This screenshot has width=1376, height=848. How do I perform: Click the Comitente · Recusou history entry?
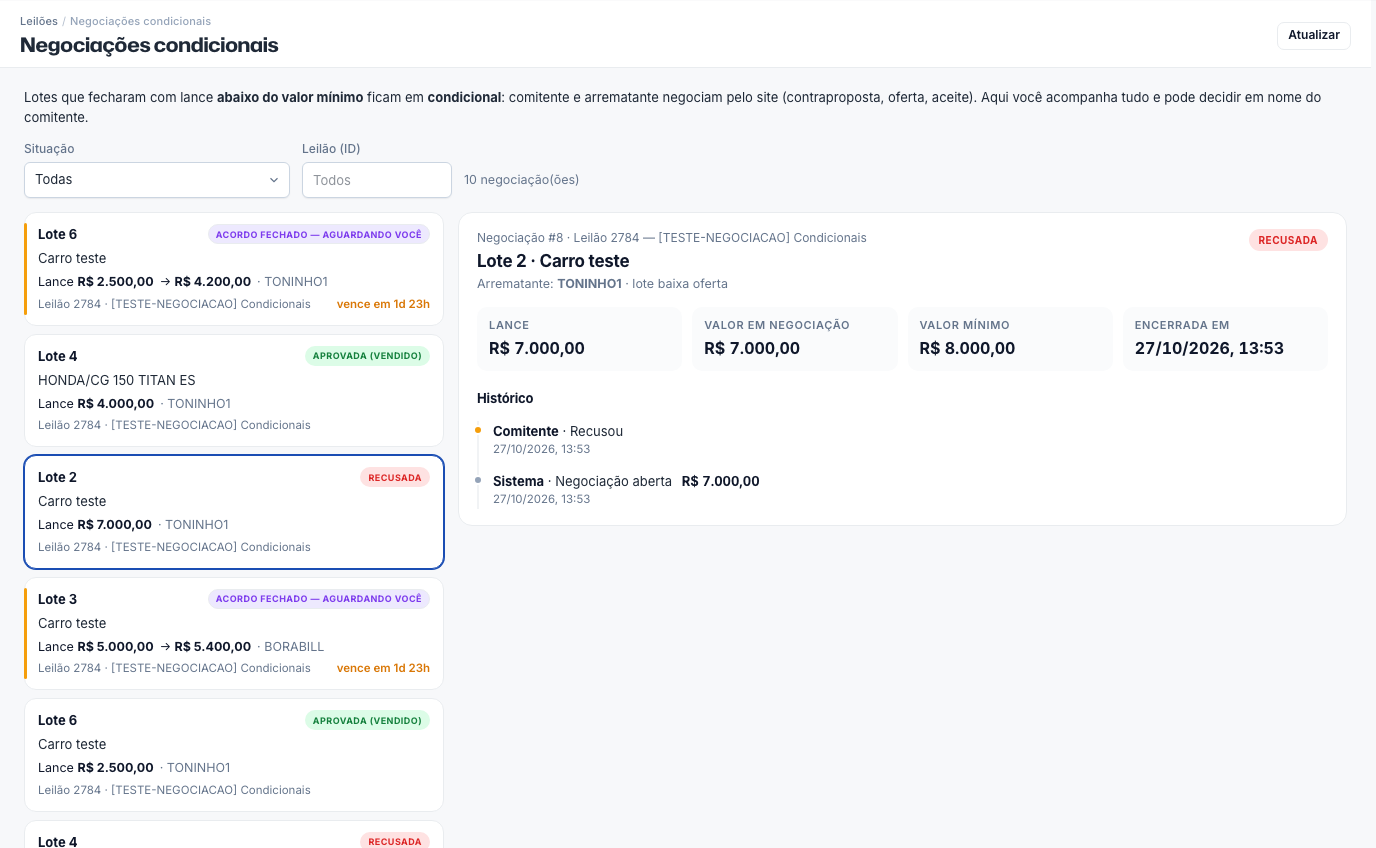click(558, 439)
